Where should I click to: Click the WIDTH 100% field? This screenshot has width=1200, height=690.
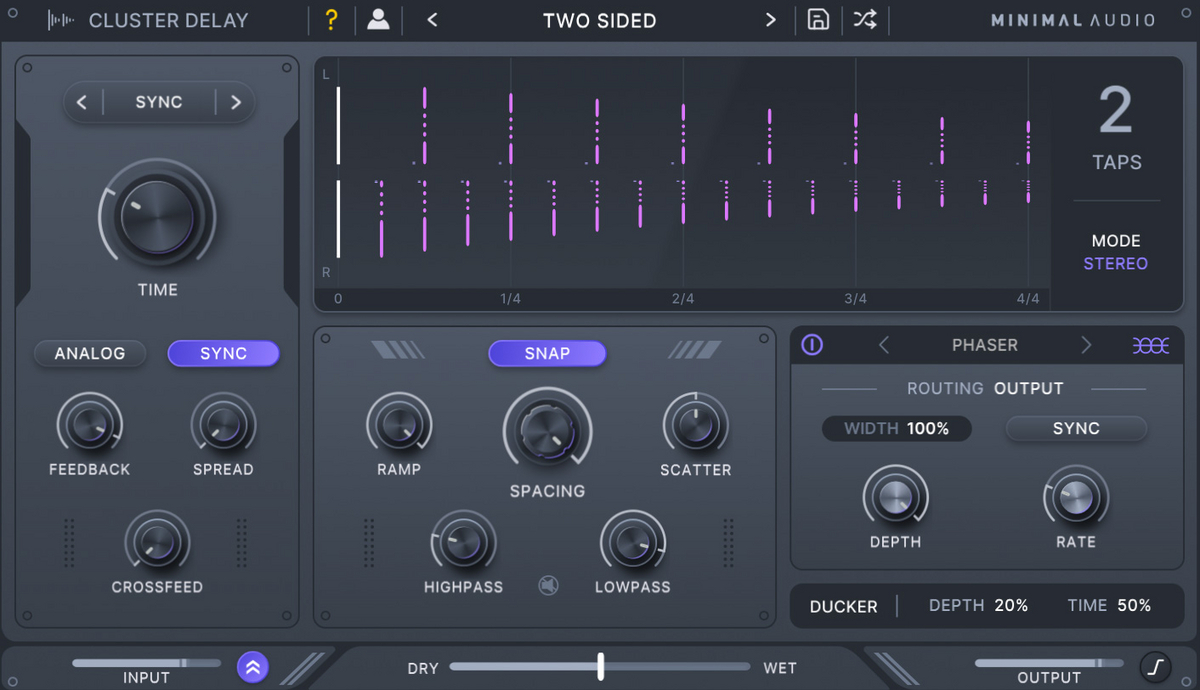897,428
